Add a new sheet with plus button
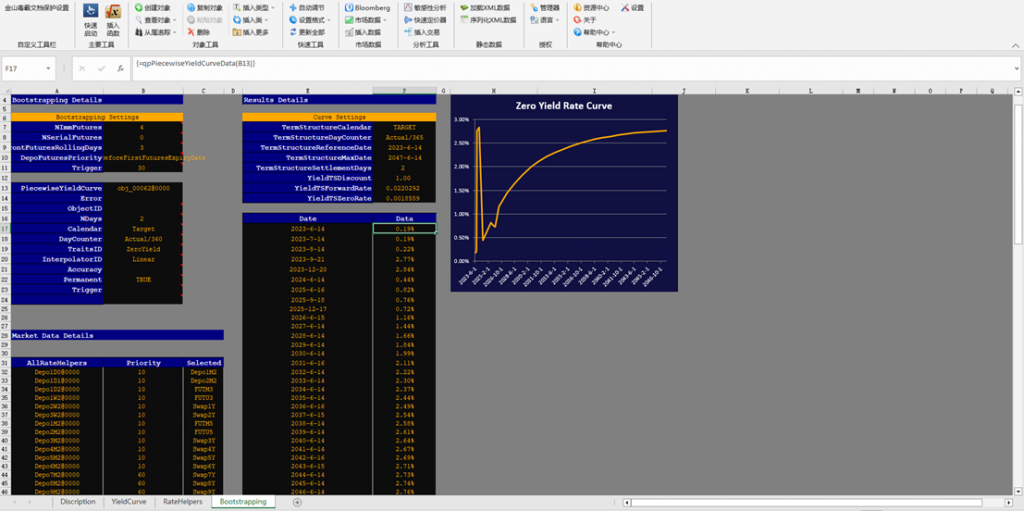The width and height of the screenshot is (1024, 511). click(297, 502)
